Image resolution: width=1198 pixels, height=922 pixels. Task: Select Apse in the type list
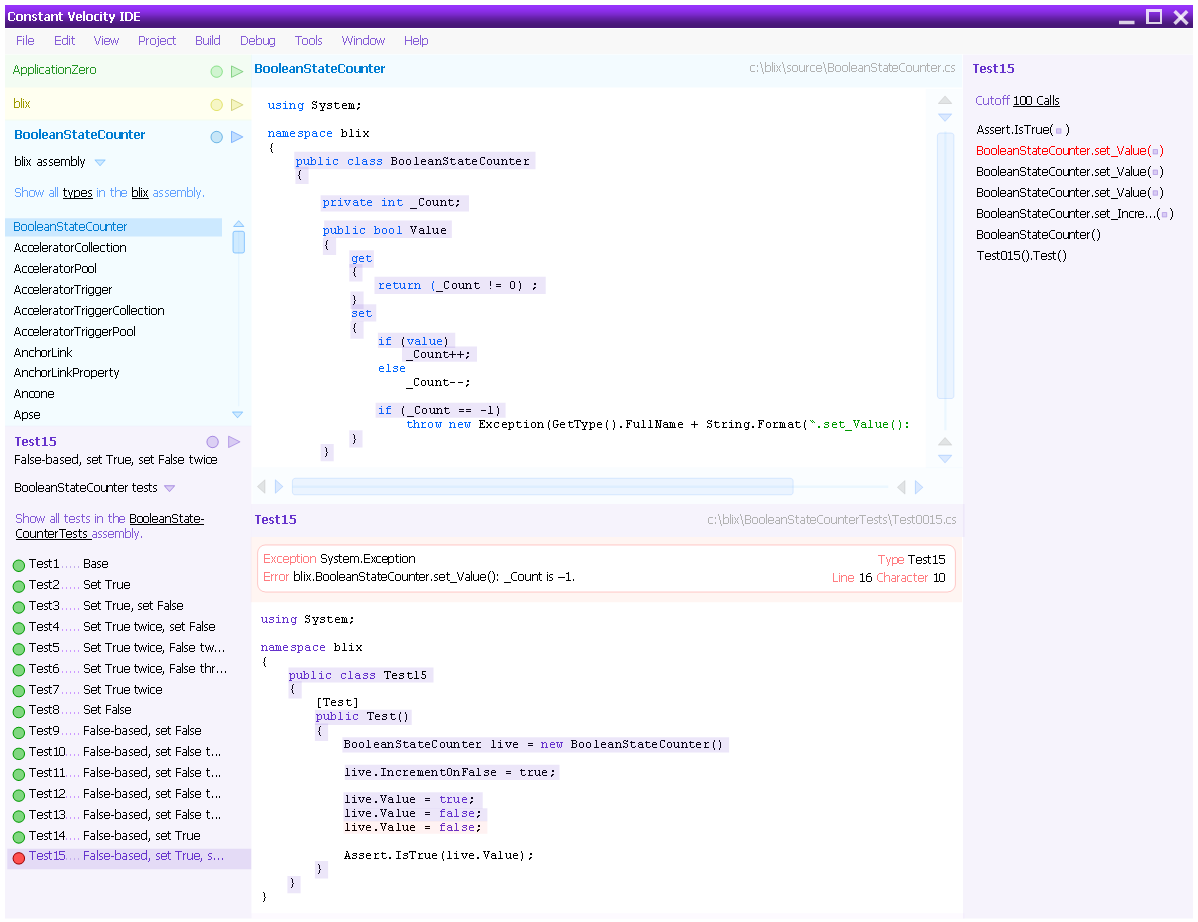click(x=27, y=416)
